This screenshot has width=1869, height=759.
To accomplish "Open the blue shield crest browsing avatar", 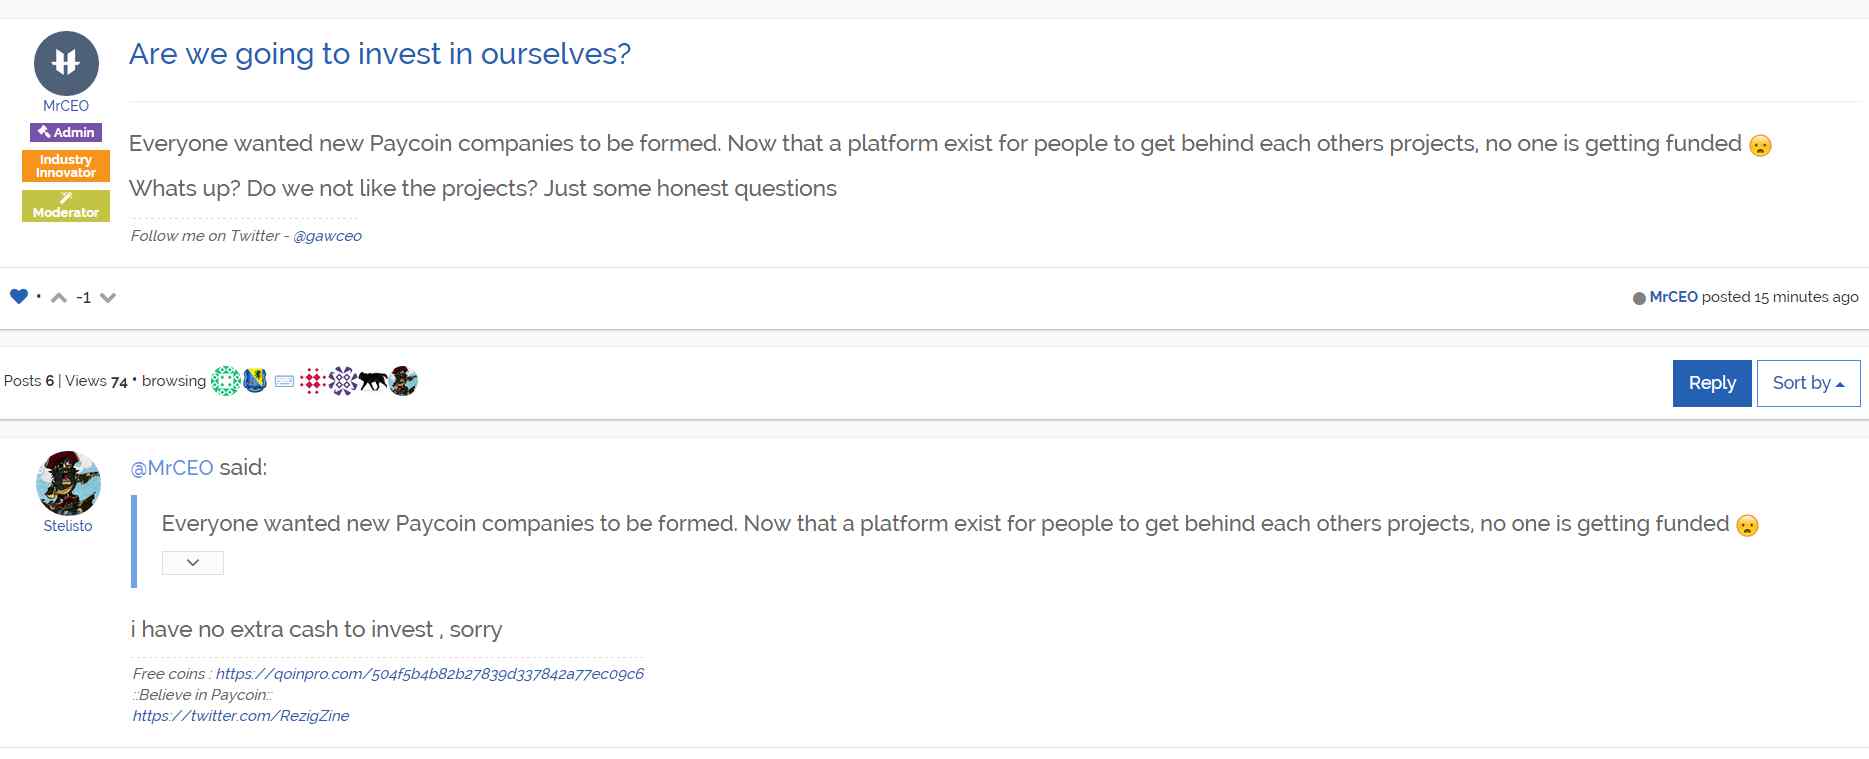I will [x=255, y=381].
